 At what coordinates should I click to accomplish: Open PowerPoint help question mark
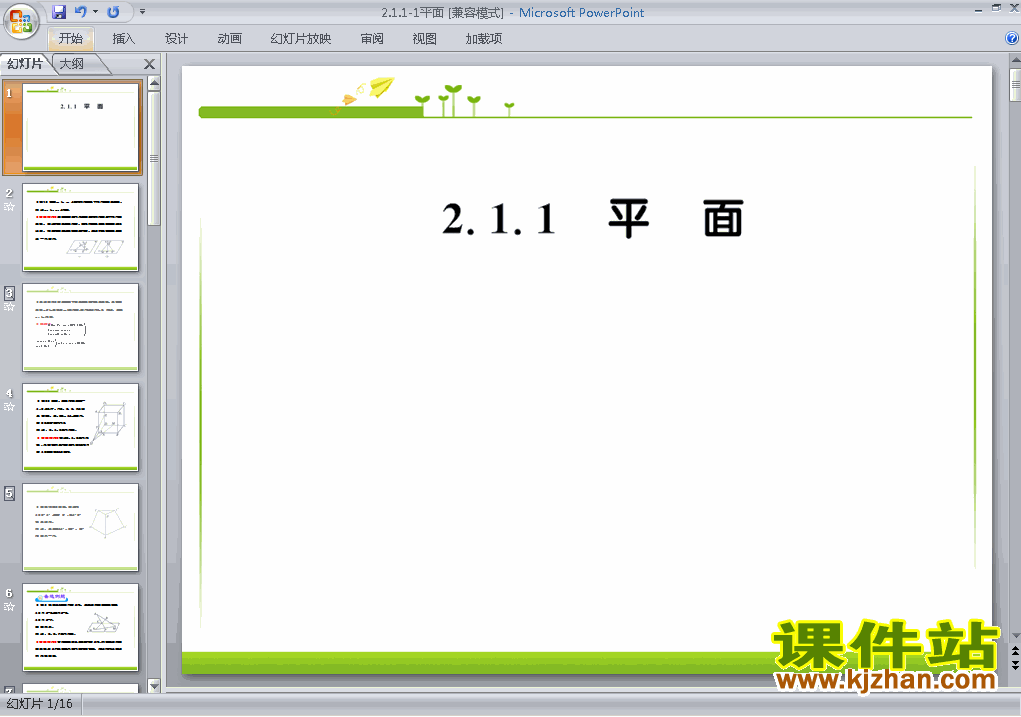click(x=1012, y=38)
